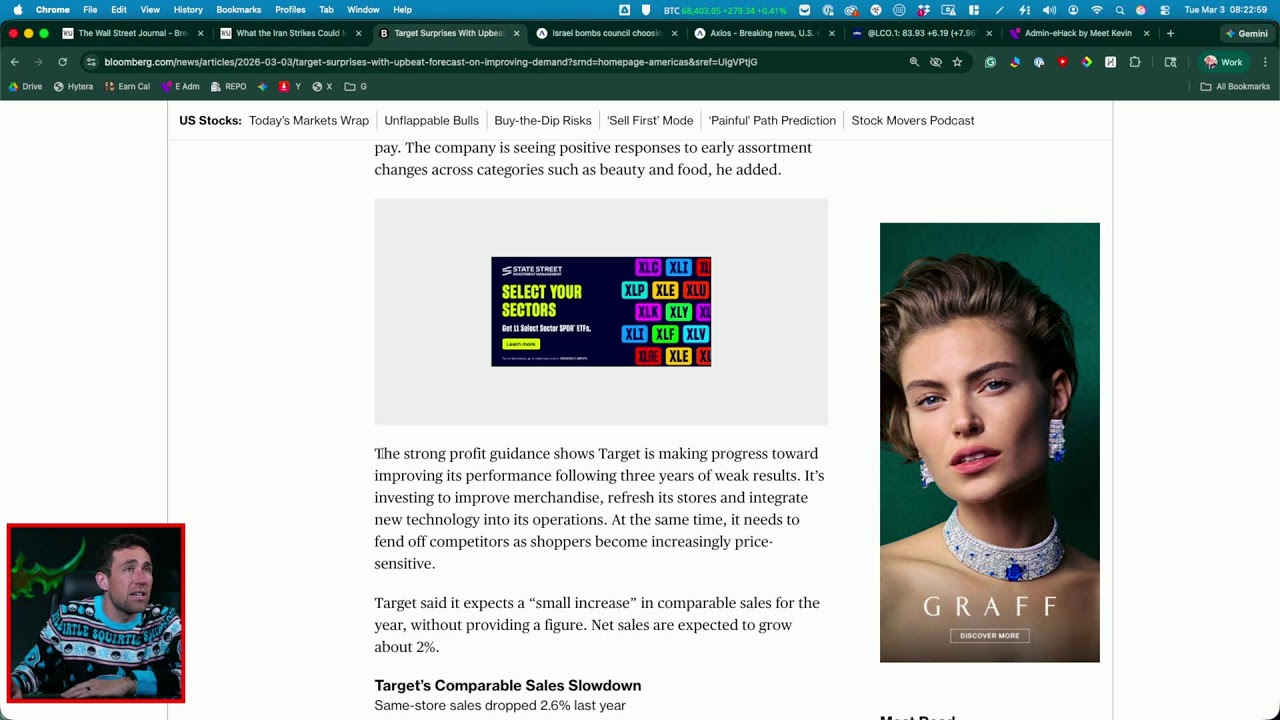Open the File menu
This screenshot has height=720, width=1280.
click(90, 10)
